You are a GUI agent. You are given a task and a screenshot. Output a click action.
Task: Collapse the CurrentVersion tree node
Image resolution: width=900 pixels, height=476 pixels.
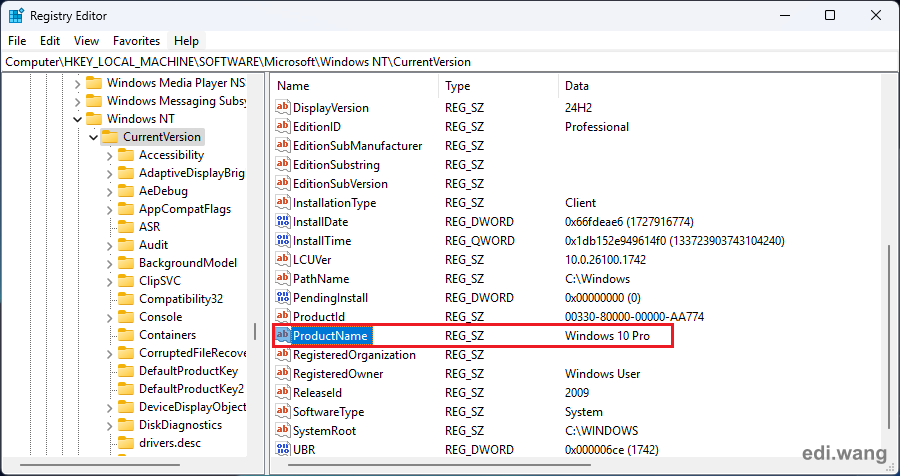point(94,137)
